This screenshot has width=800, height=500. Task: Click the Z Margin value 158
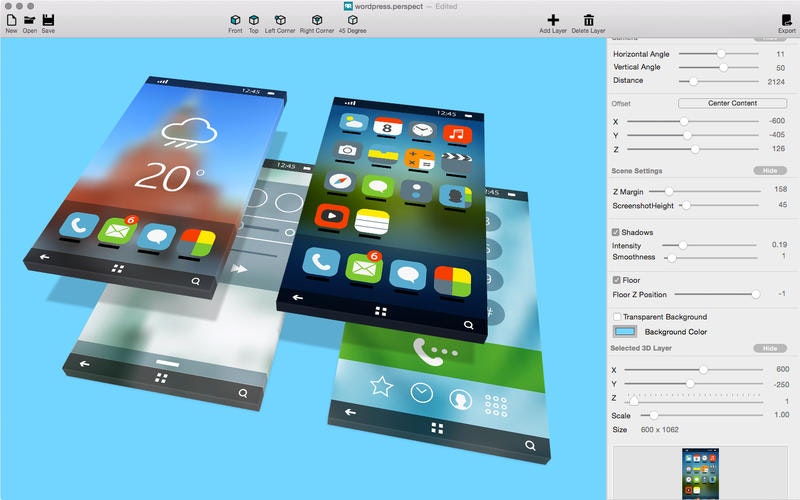click(781, 189)
